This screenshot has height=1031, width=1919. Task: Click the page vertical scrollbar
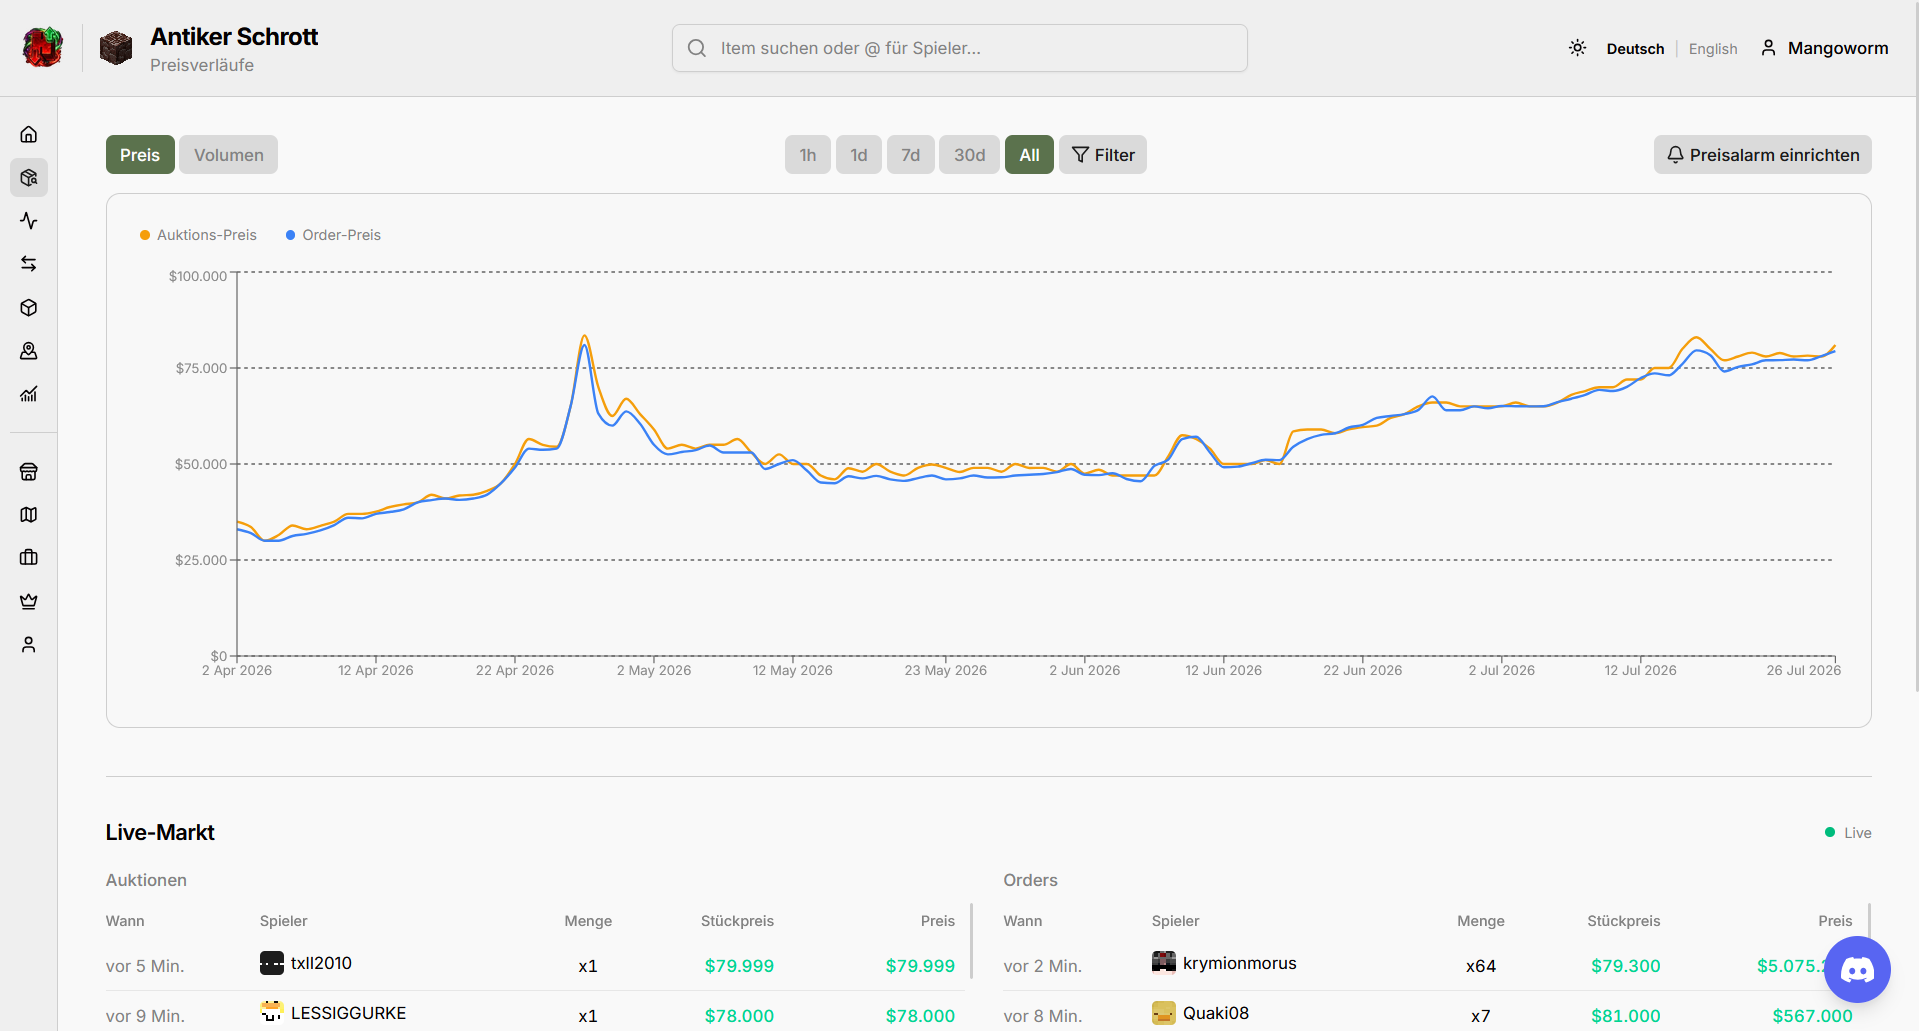(1916, 345)
